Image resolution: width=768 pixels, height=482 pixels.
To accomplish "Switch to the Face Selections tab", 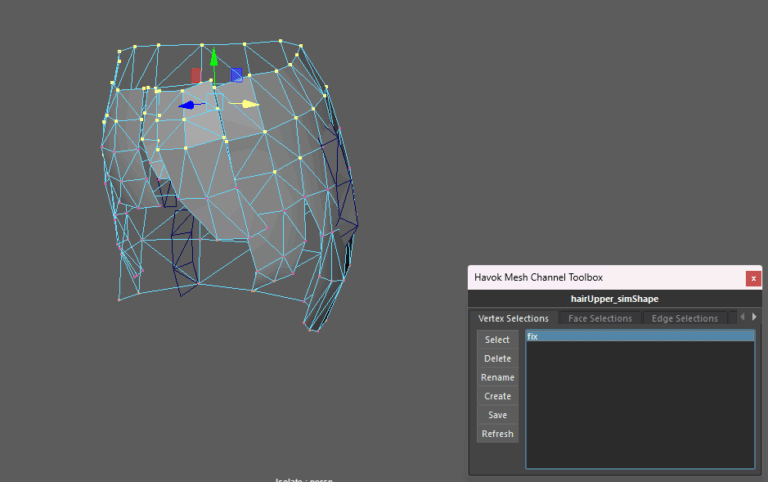I will click(x=600, y=318).
